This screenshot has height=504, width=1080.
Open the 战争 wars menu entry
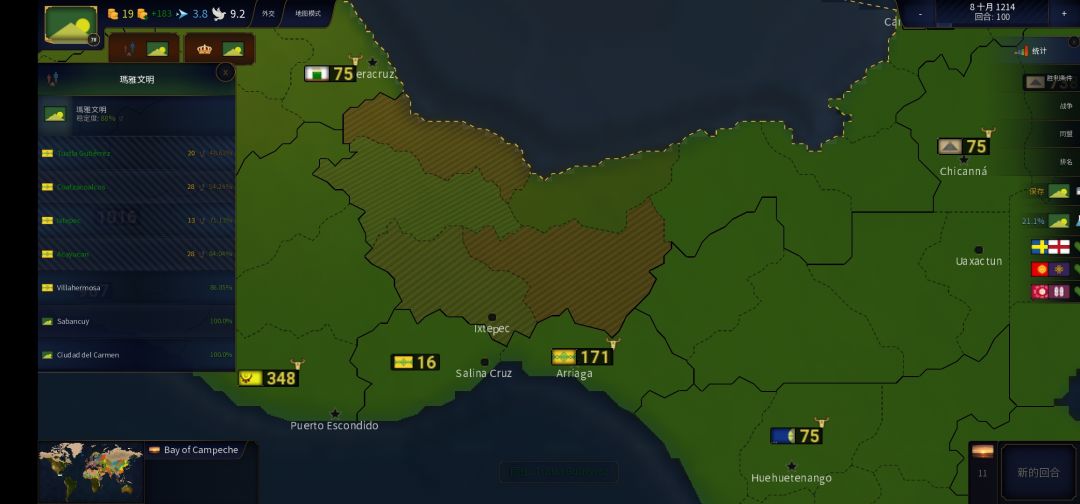point(1066,106)
